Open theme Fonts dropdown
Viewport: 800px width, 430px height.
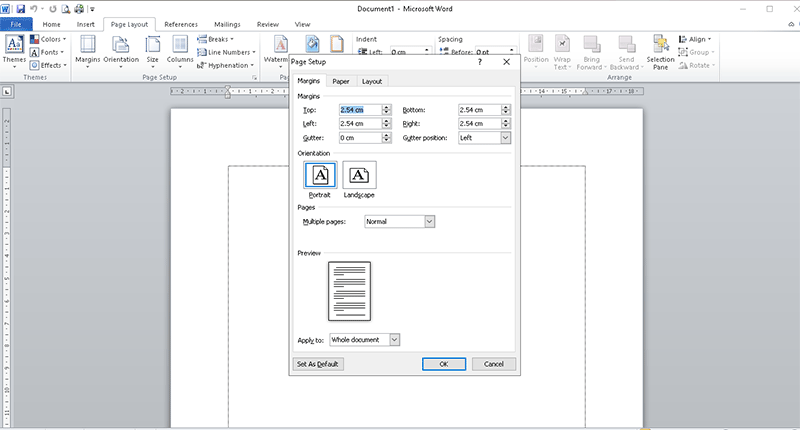point(47,52)
